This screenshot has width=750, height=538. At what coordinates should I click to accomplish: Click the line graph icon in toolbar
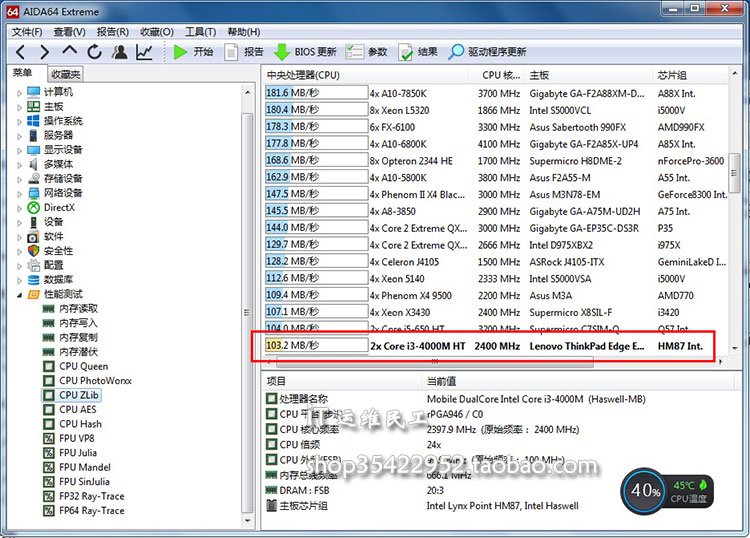tap(145, 52)
